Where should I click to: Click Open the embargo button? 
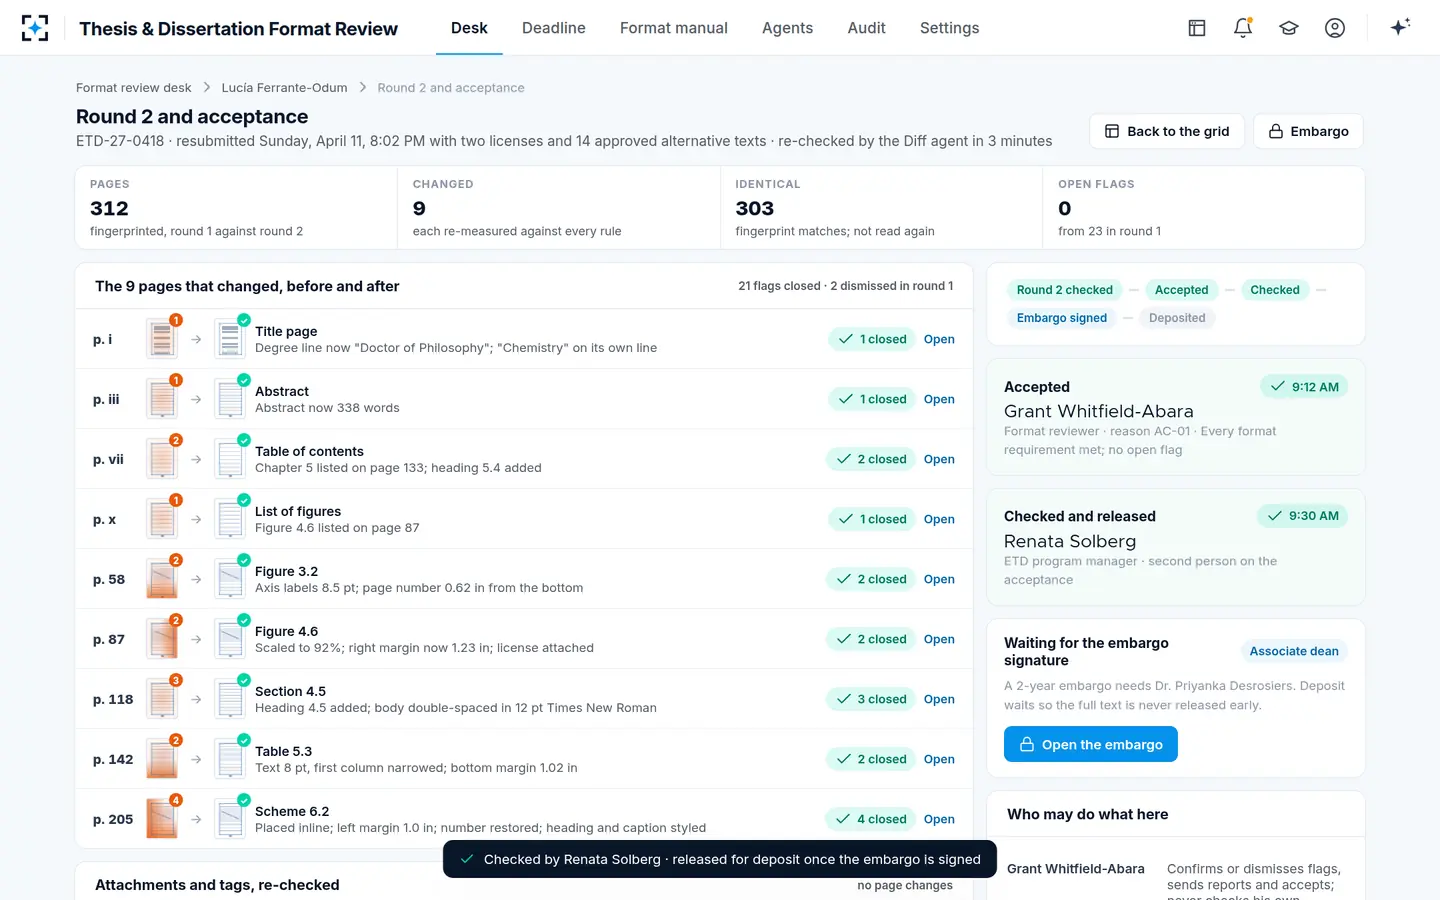pyautogui.click(x=1091, y=744)
